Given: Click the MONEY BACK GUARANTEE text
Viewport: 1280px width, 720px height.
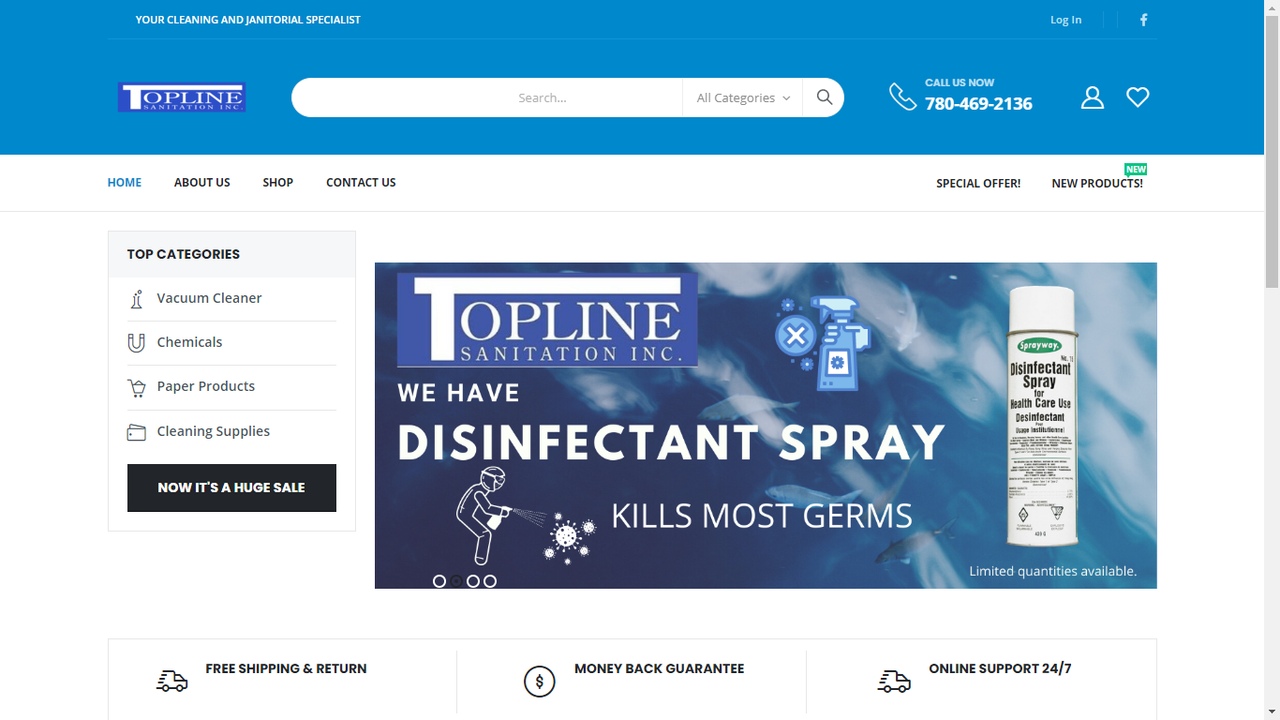Looking at the screenshot, I should coord(659,669).
